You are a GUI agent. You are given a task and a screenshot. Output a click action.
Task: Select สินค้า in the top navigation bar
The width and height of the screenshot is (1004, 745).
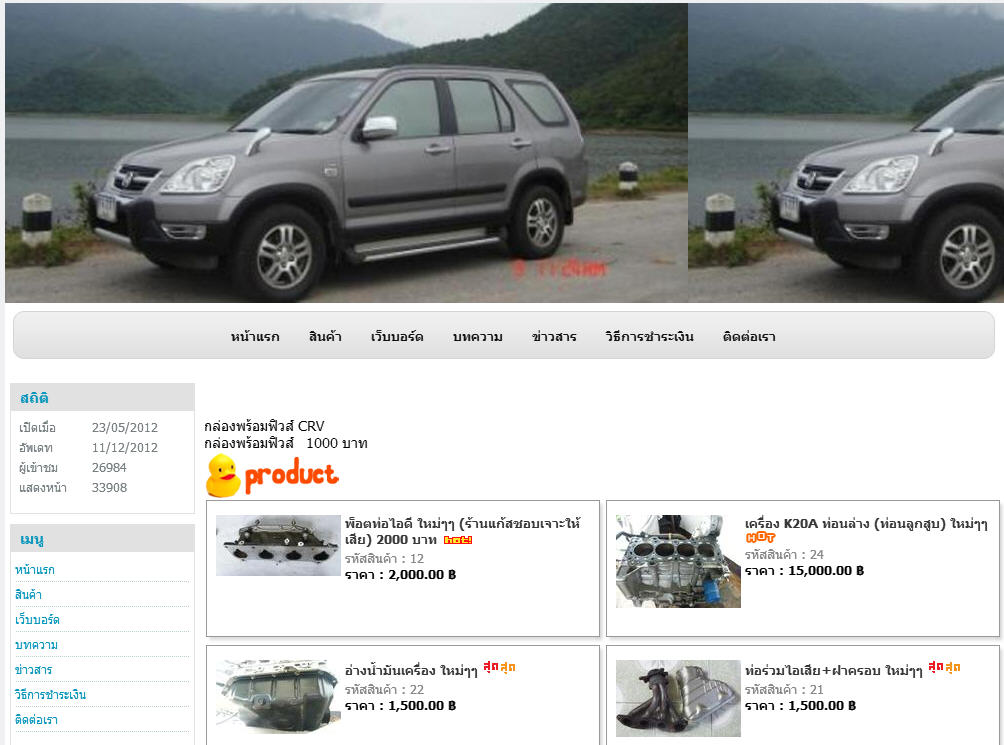(x=325, y=337)
